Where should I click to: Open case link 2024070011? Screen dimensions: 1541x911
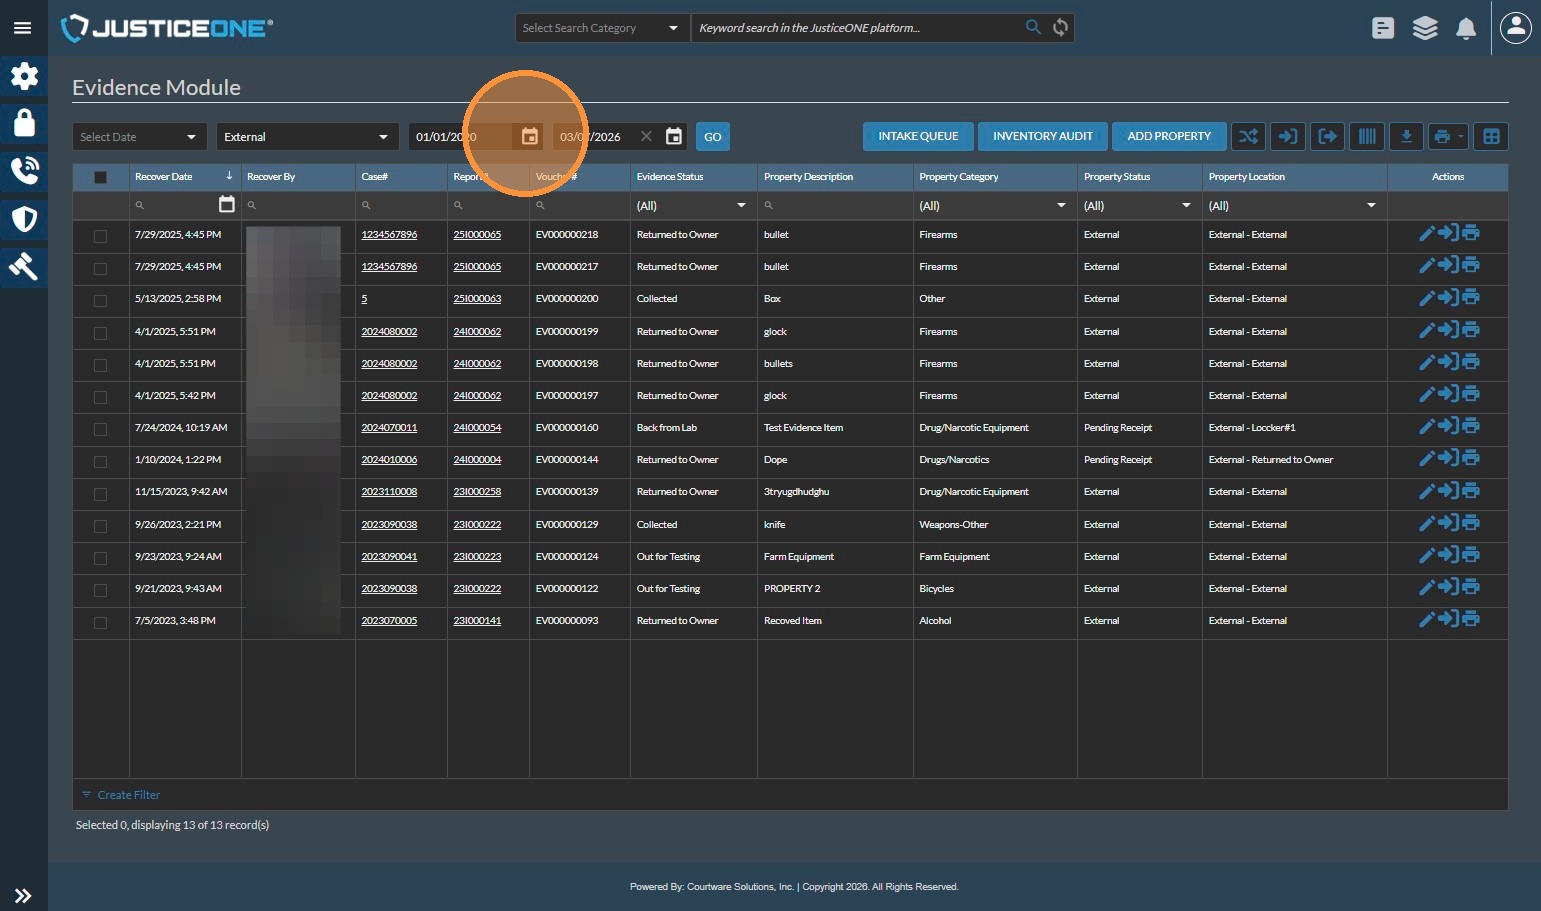389,428
